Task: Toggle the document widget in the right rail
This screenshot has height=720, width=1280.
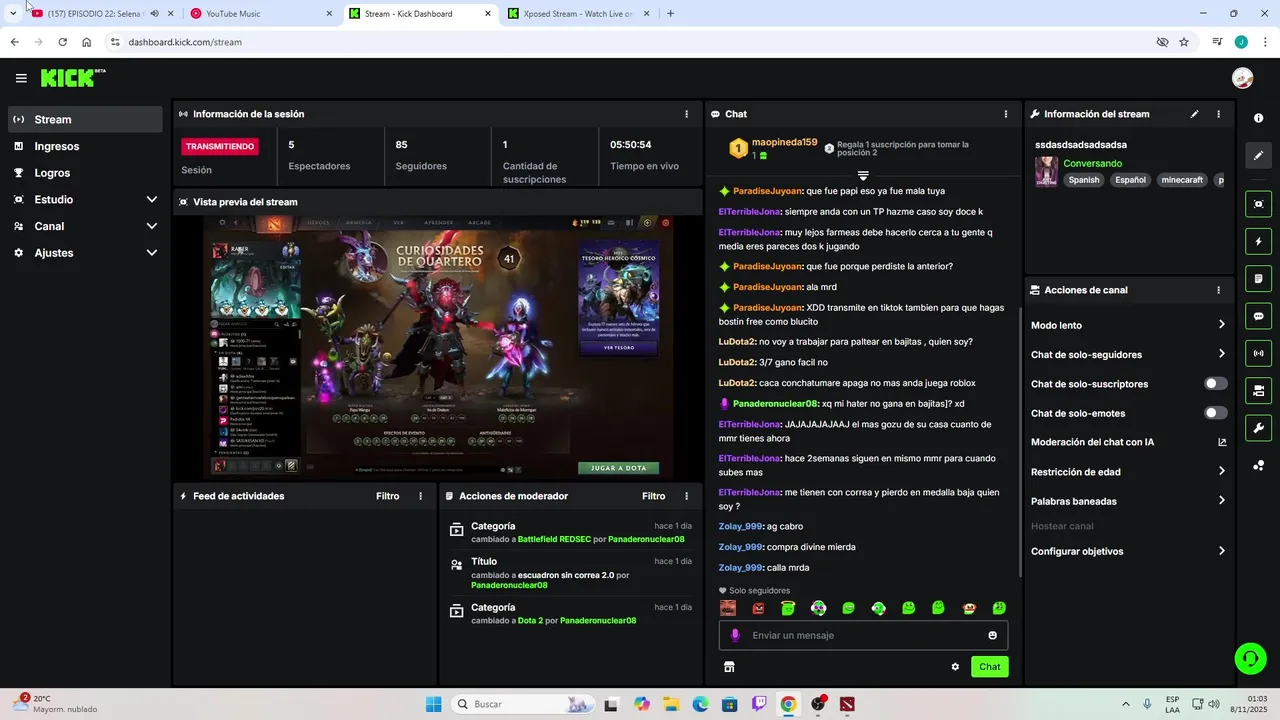Action: coord(1258,278)
